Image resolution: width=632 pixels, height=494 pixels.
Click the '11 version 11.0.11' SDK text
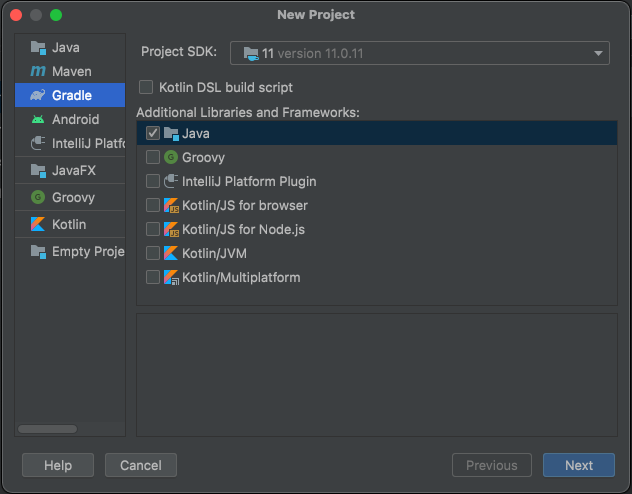click(x=313, y=53)
